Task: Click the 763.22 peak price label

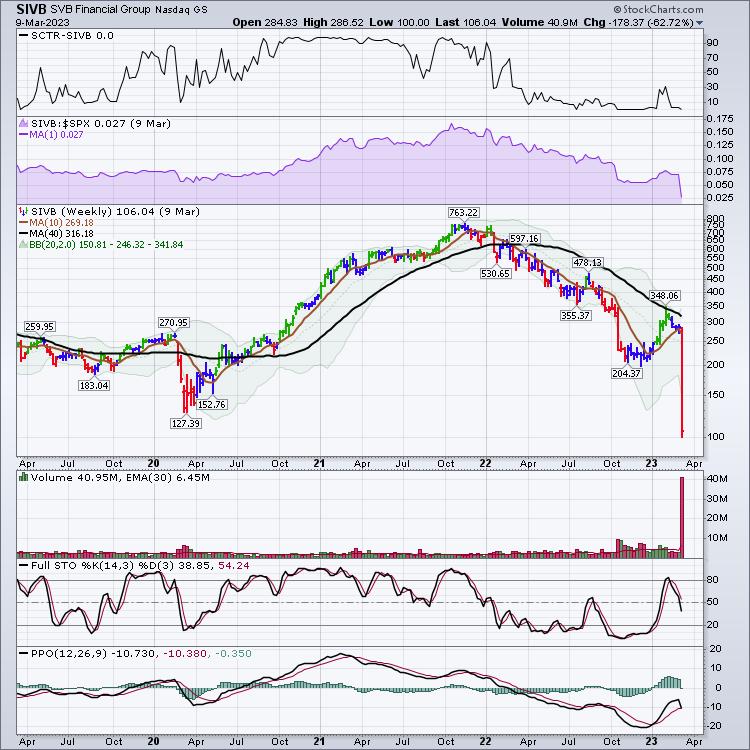Action: (463, 212)
